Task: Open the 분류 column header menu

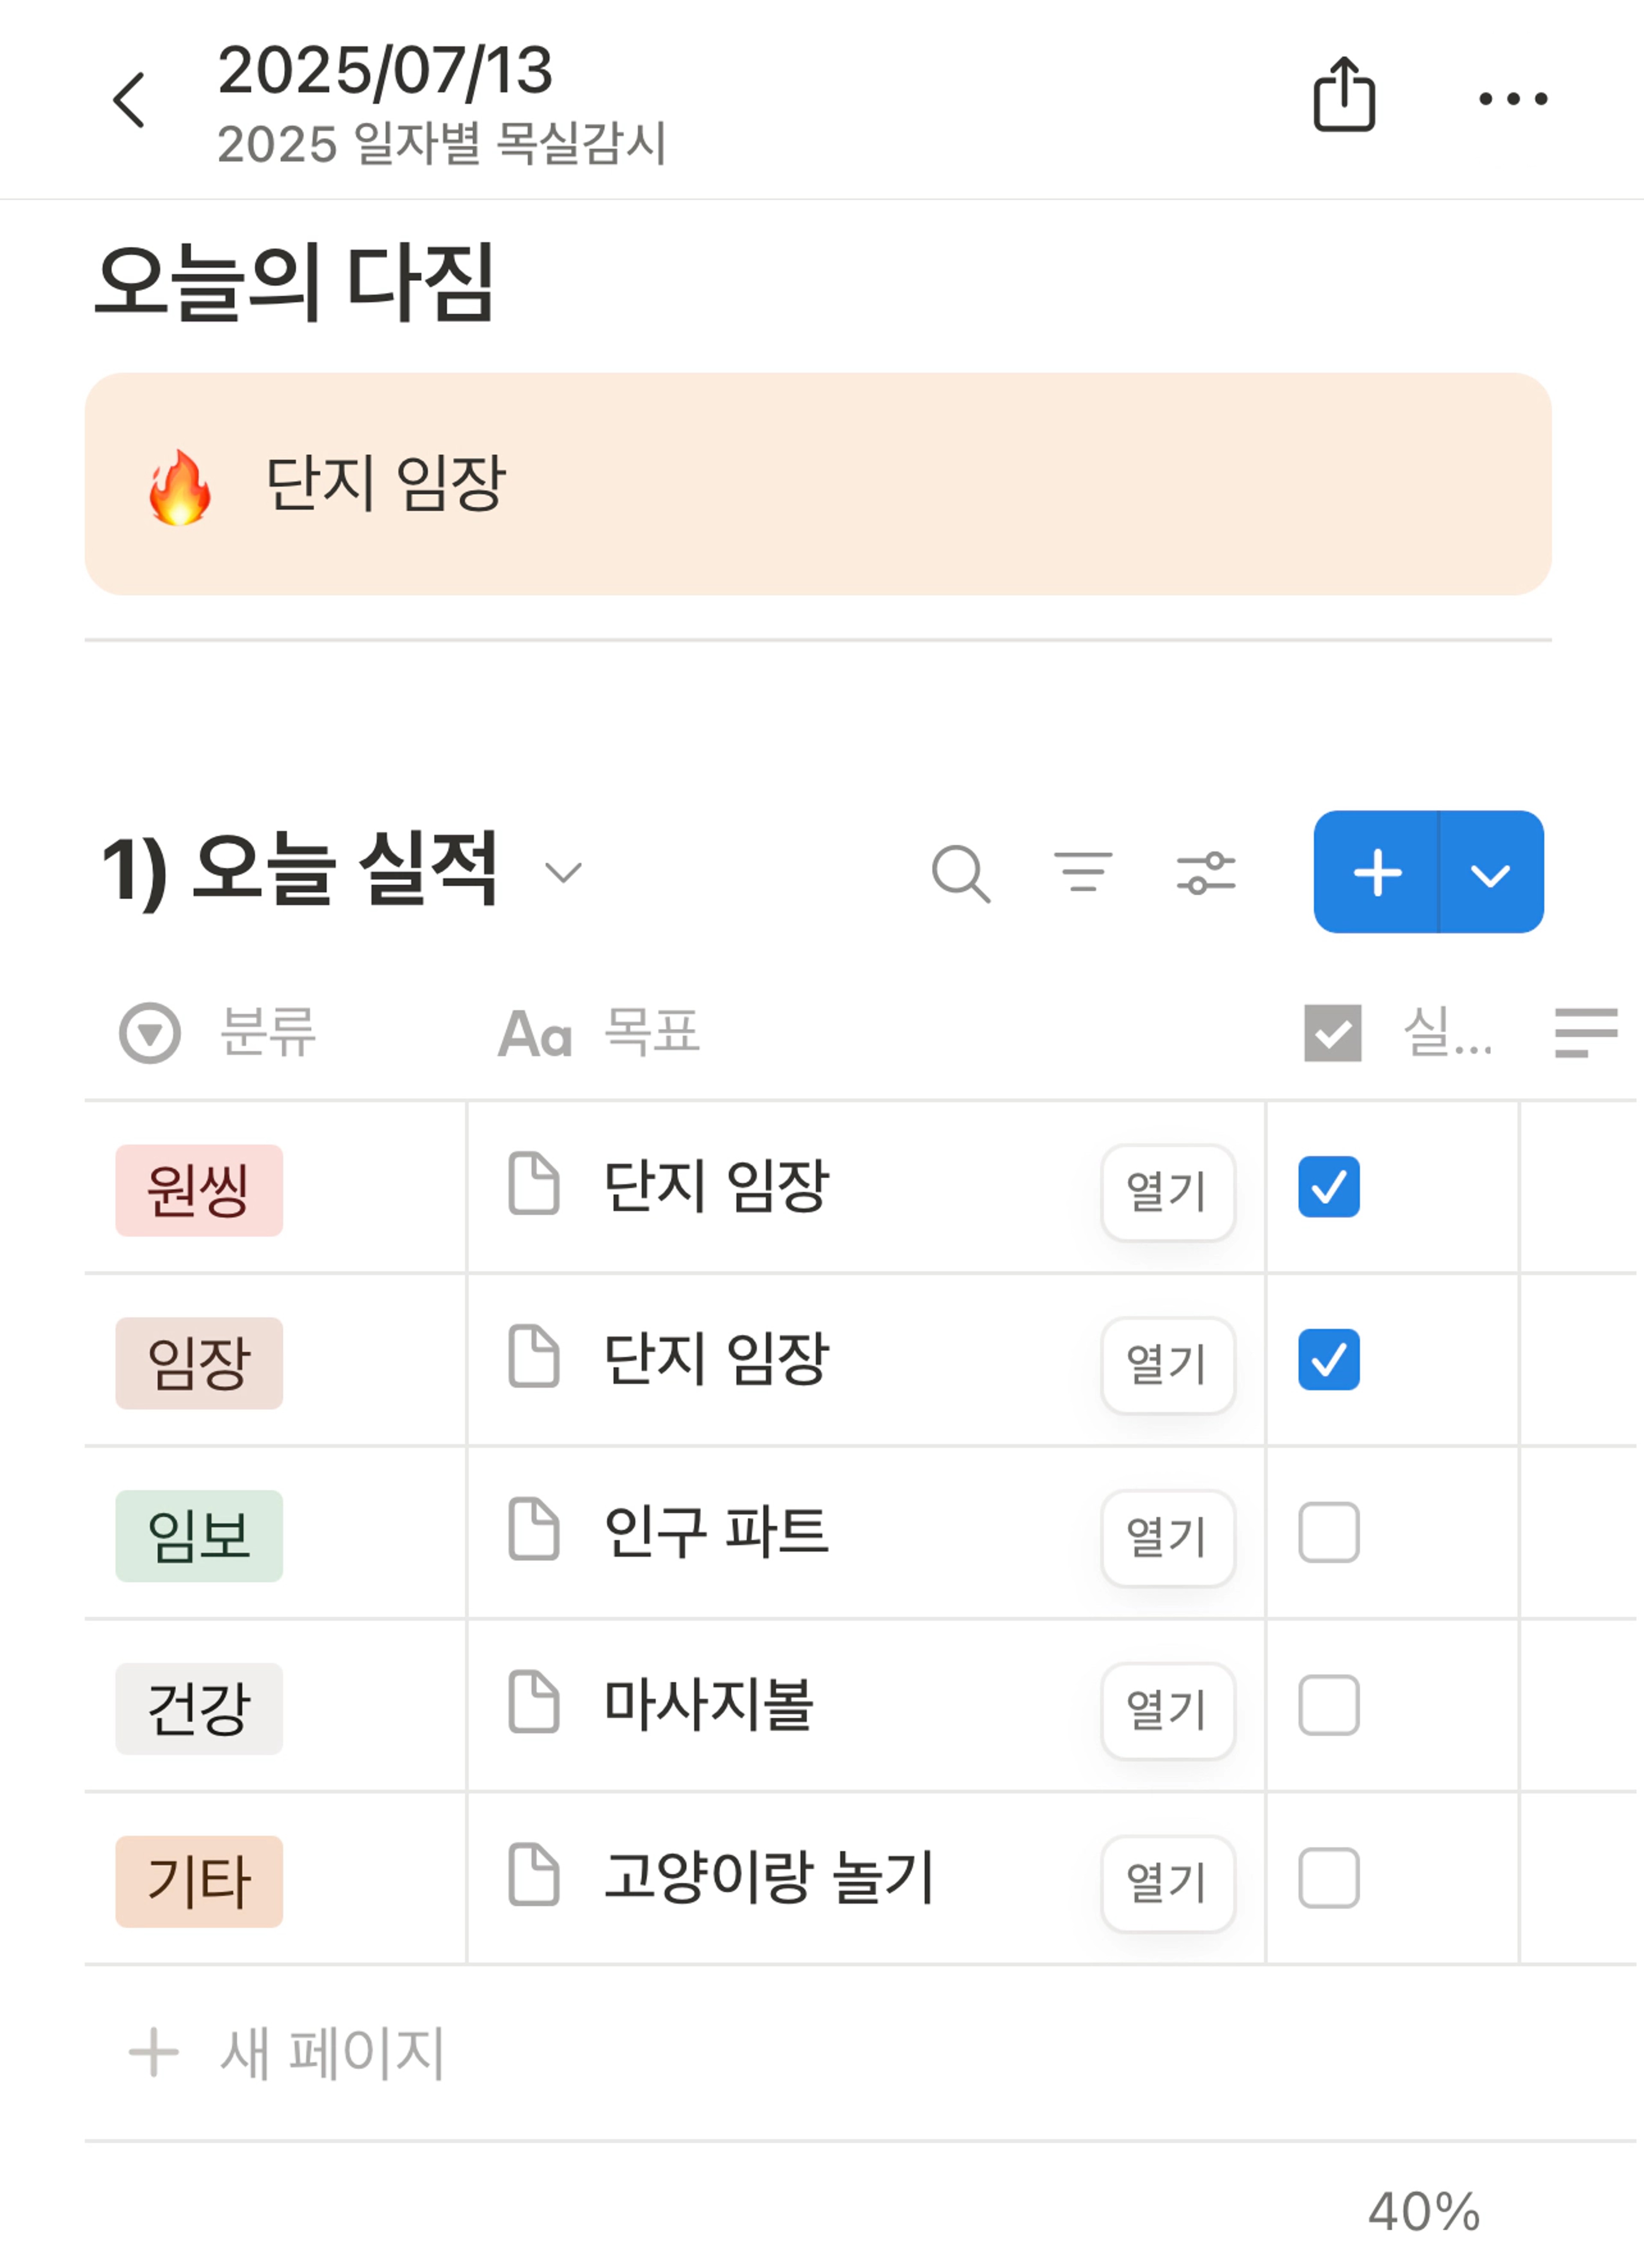Action: [218, 1032]
